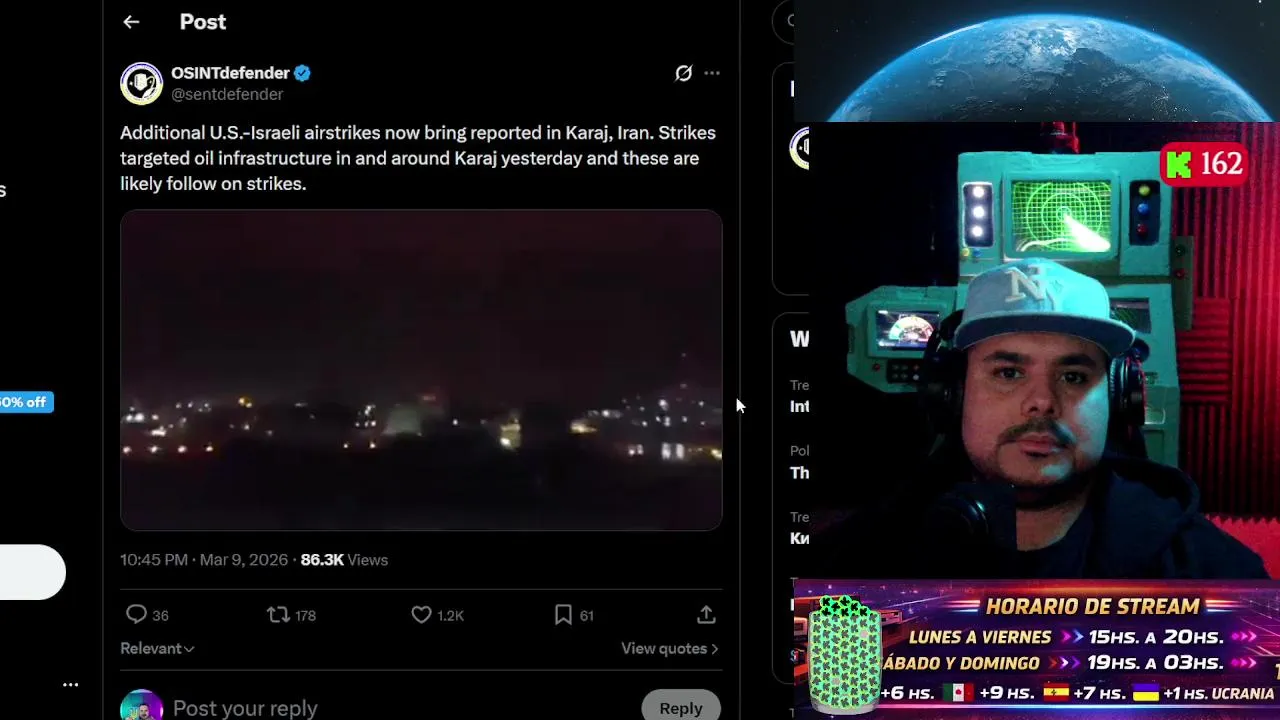Open the post's three-dot more menu
This screenshot has width=1280, height=720.
coord(712,73)
